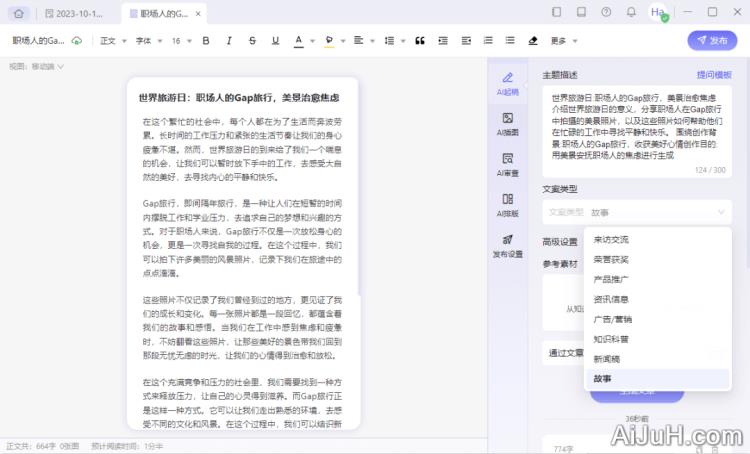Open the 提问模板 link
Viewport: 750px width, 454px height.
click(713, 75)
